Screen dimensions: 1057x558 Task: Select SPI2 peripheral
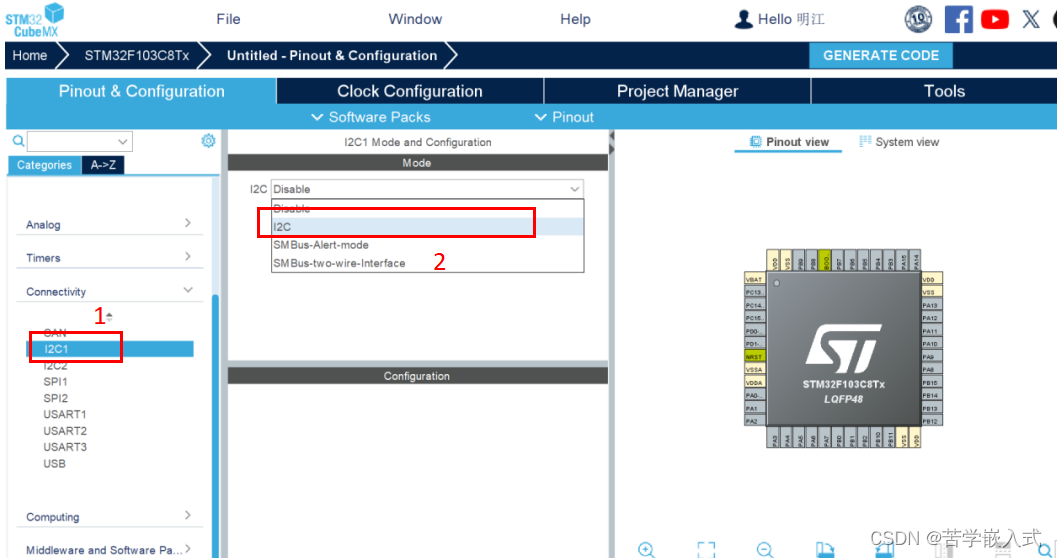(55, 398)
